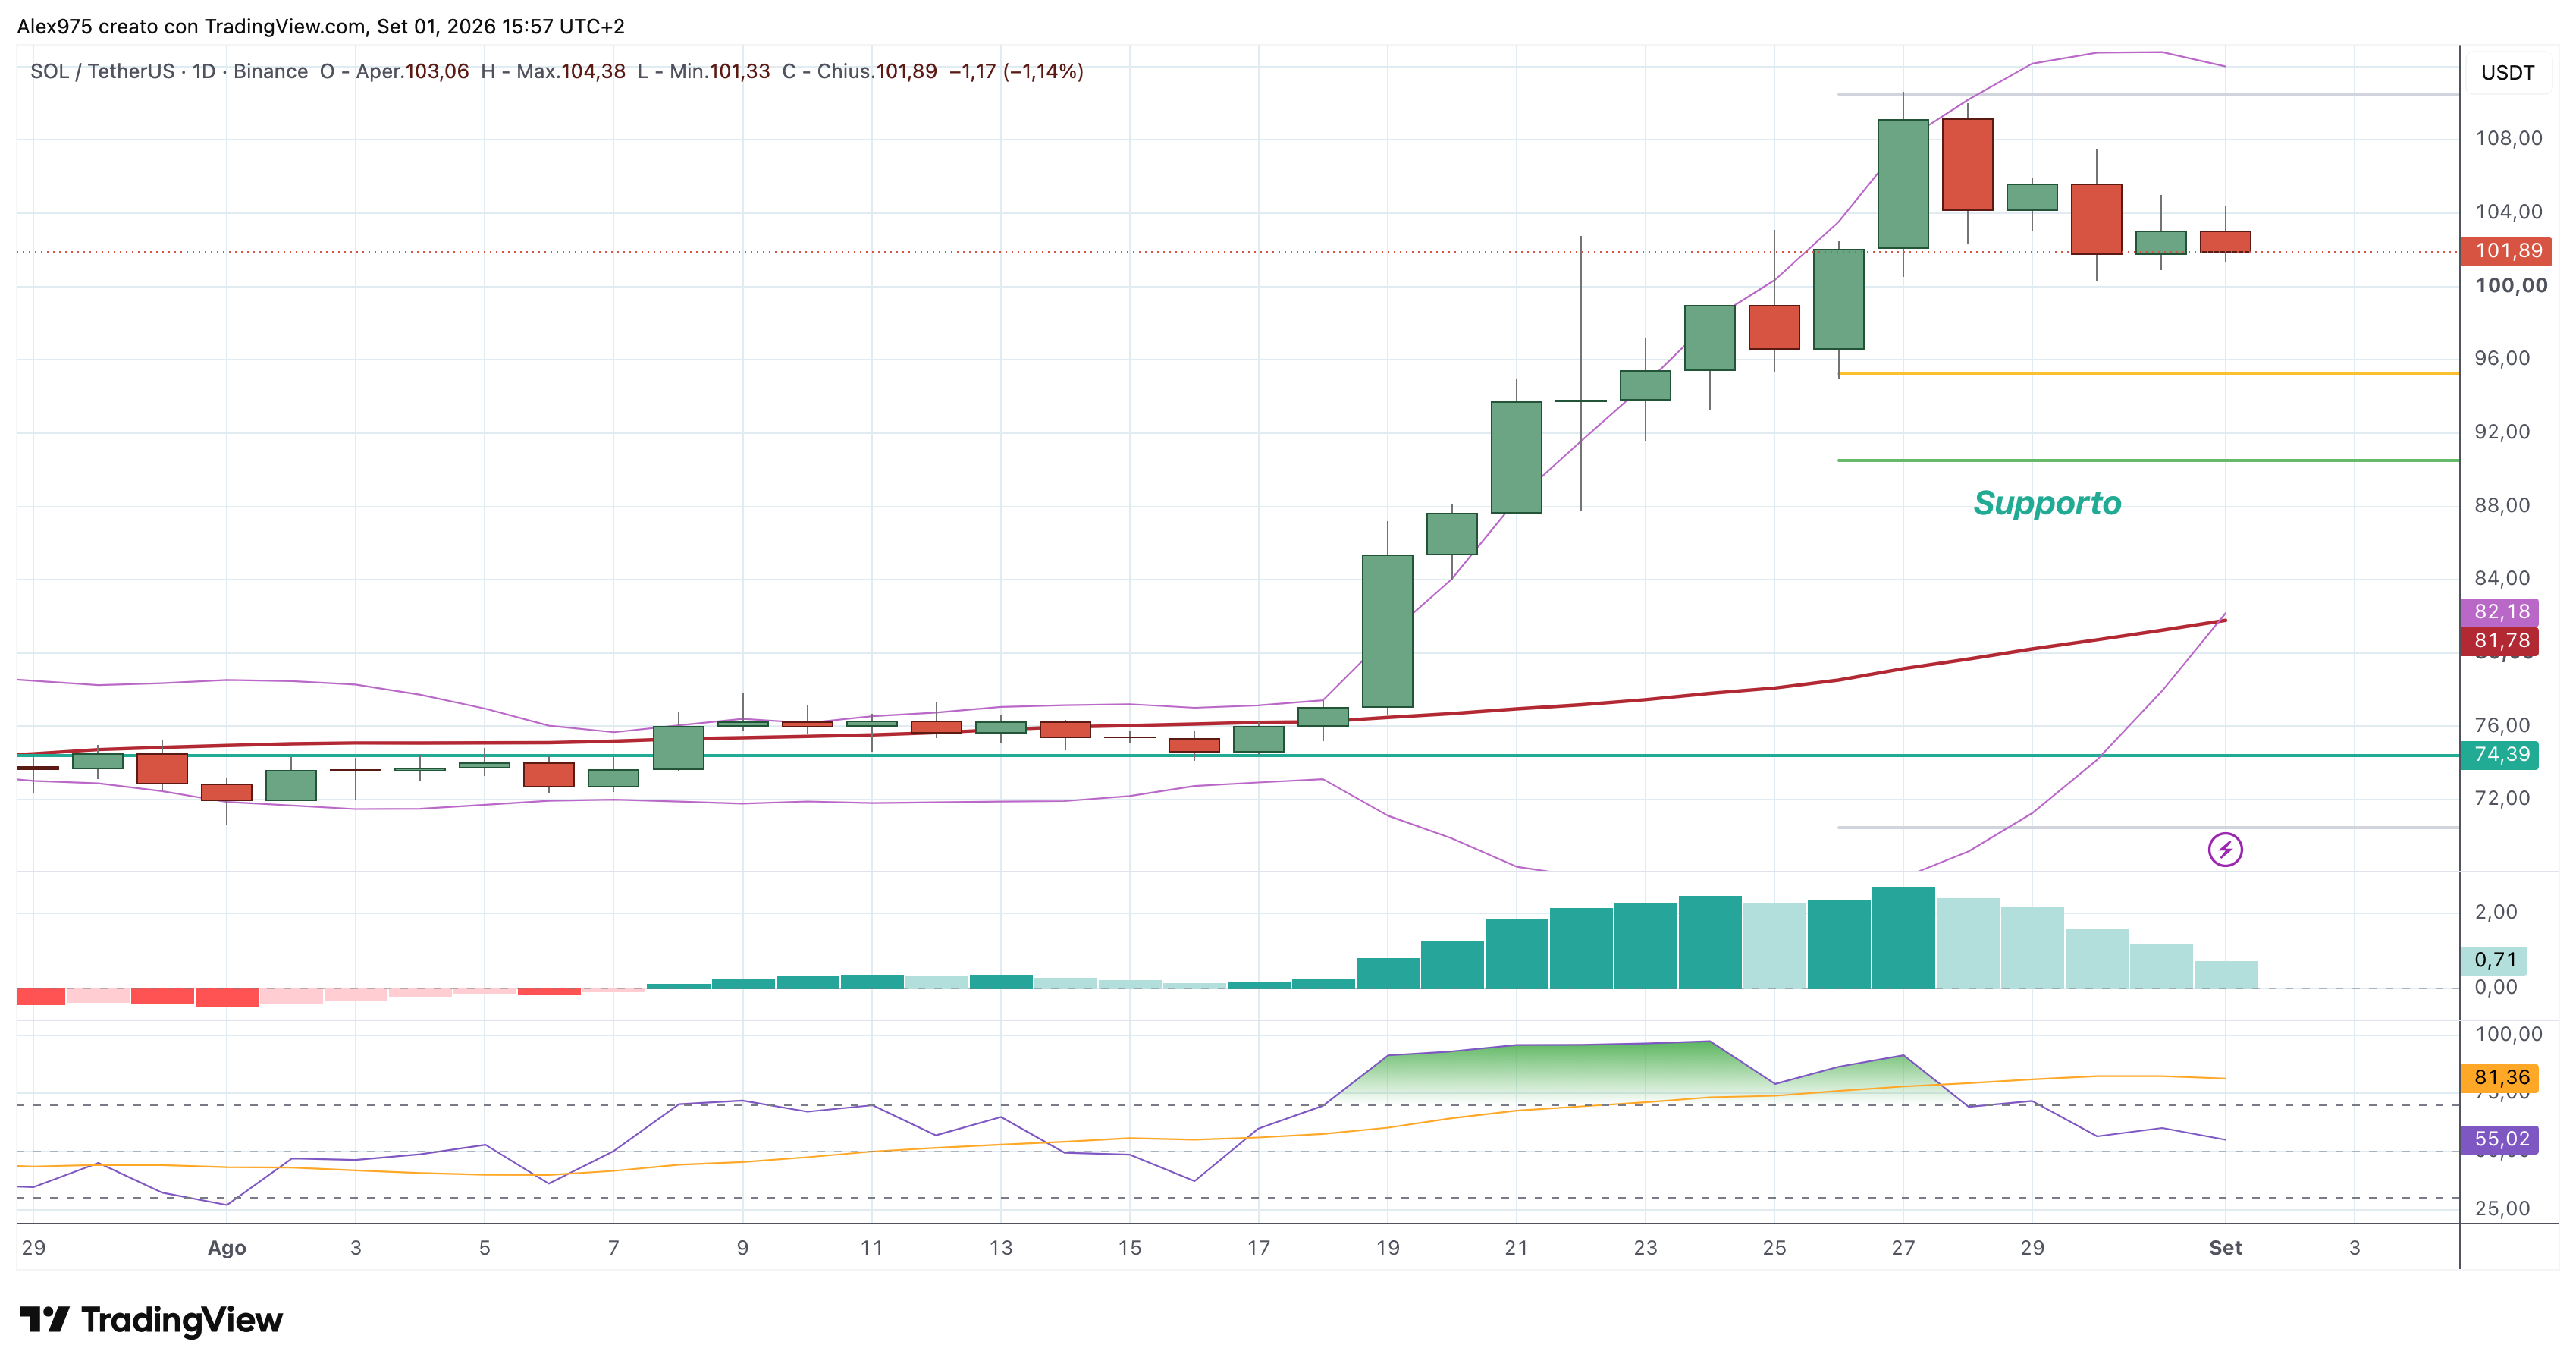Screen dimensions: 2576x1370
Task: Click the USDT currency label
Action: point(2507,73)
